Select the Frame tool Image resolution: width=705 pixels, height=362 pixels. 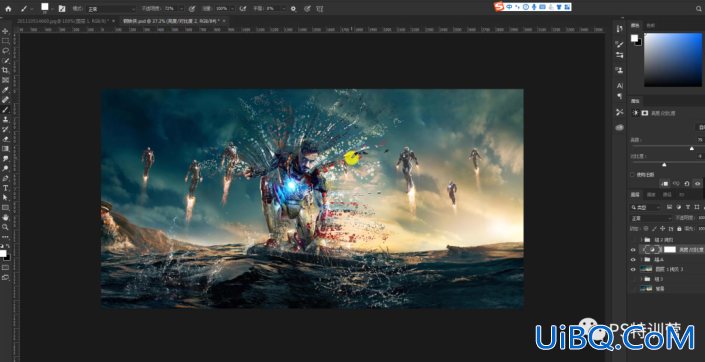coord(5,80)
